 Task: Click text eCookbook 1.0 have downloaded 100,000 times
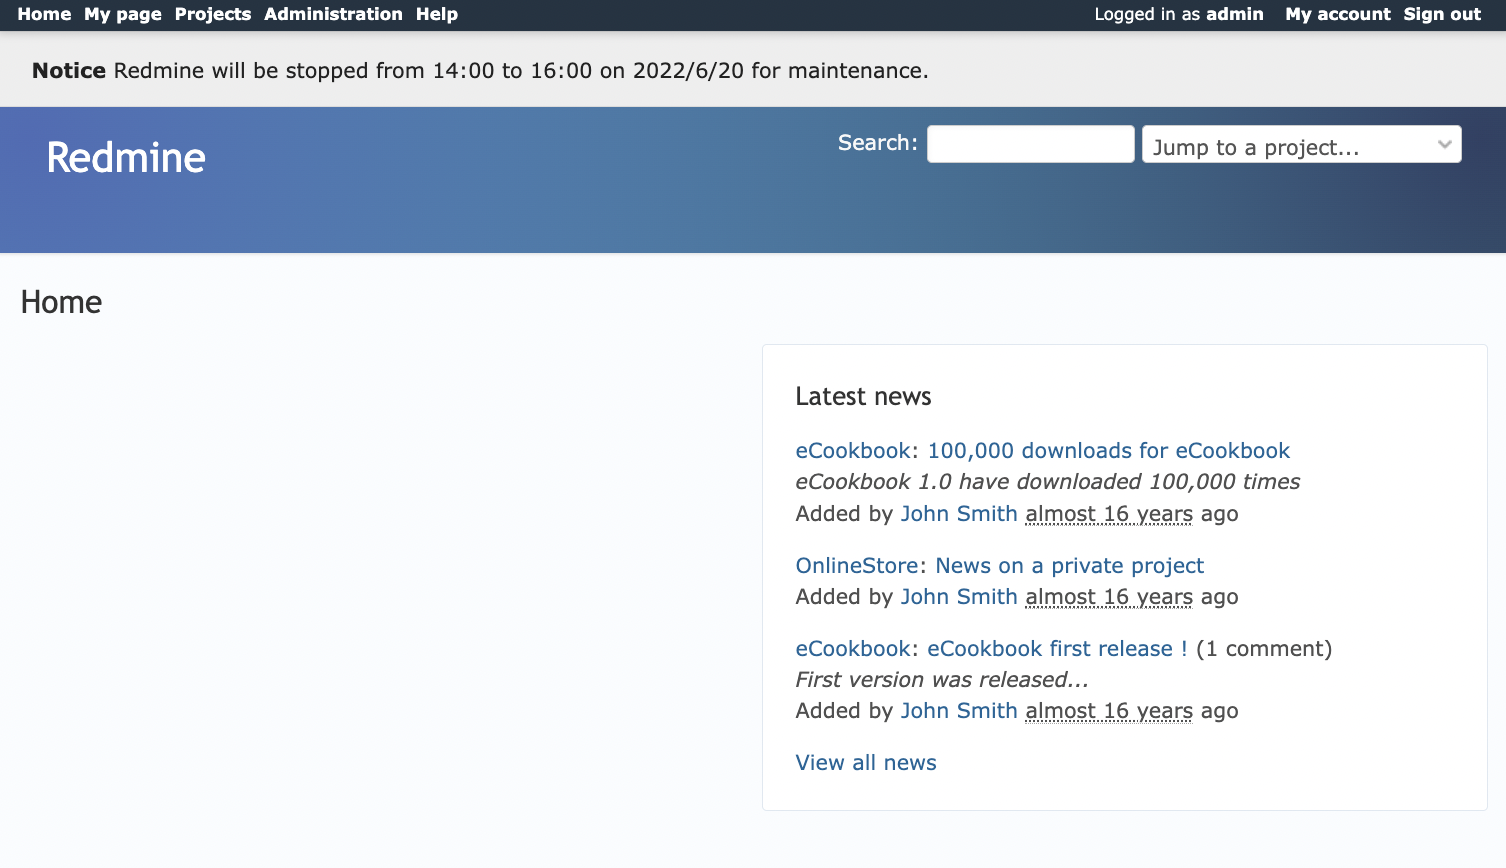pyautogui.click(x=1048, y=482)
